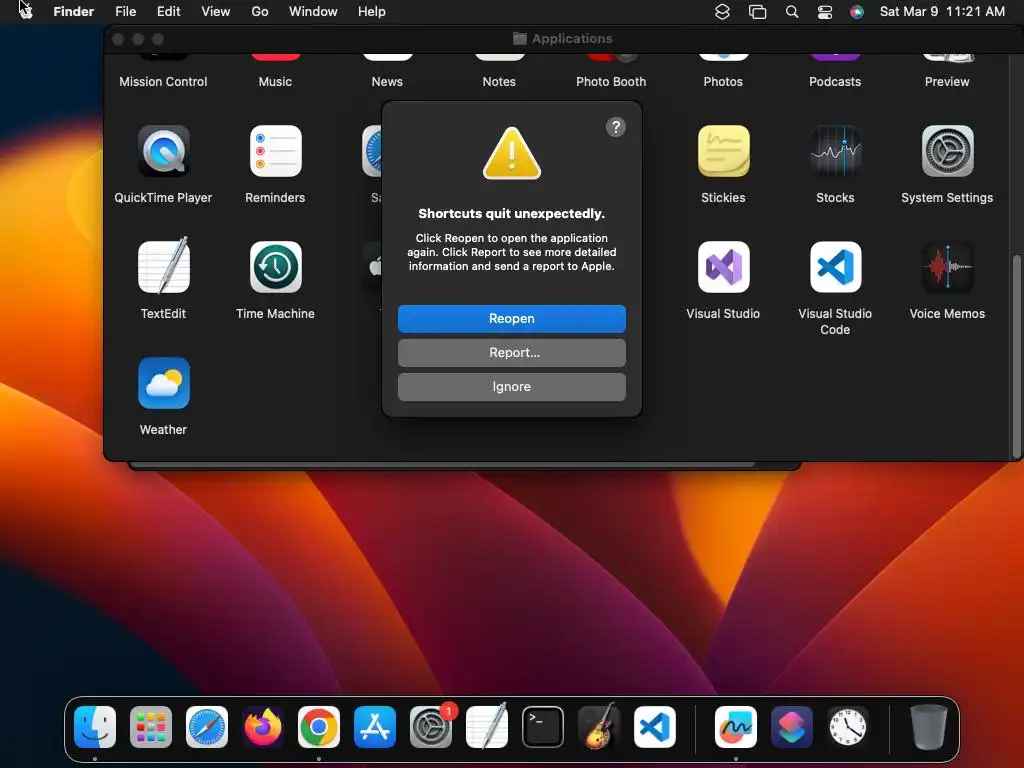Launch Visual Studio (purple icon)
Viewport: 1024px width, 768px height.
click(x=723, y=267)
